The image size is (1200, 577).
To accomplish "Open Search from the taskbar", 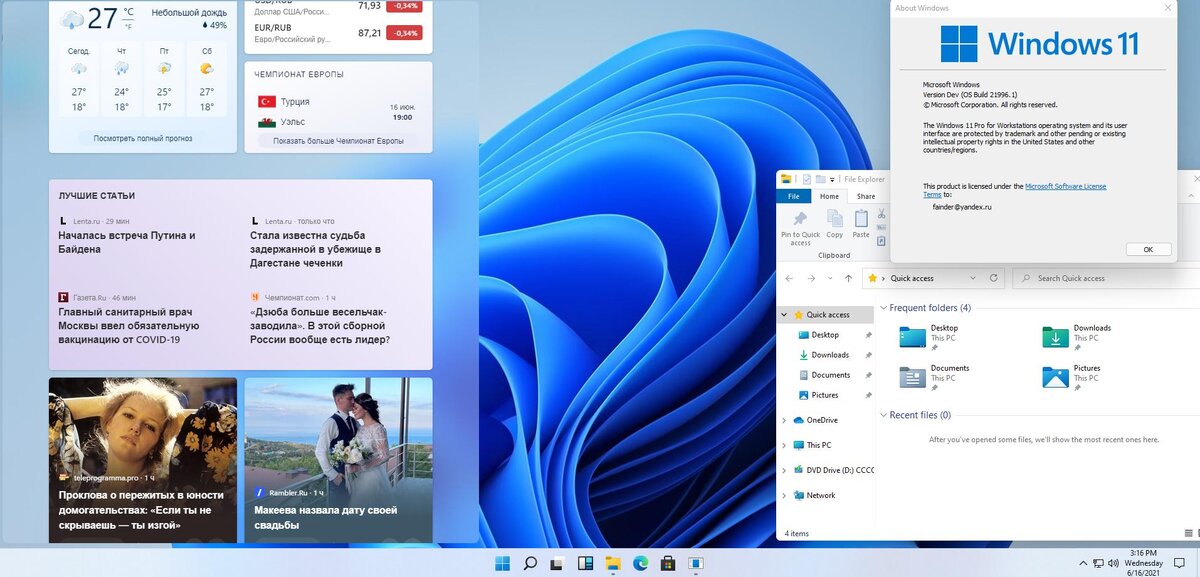I will 531,563.
